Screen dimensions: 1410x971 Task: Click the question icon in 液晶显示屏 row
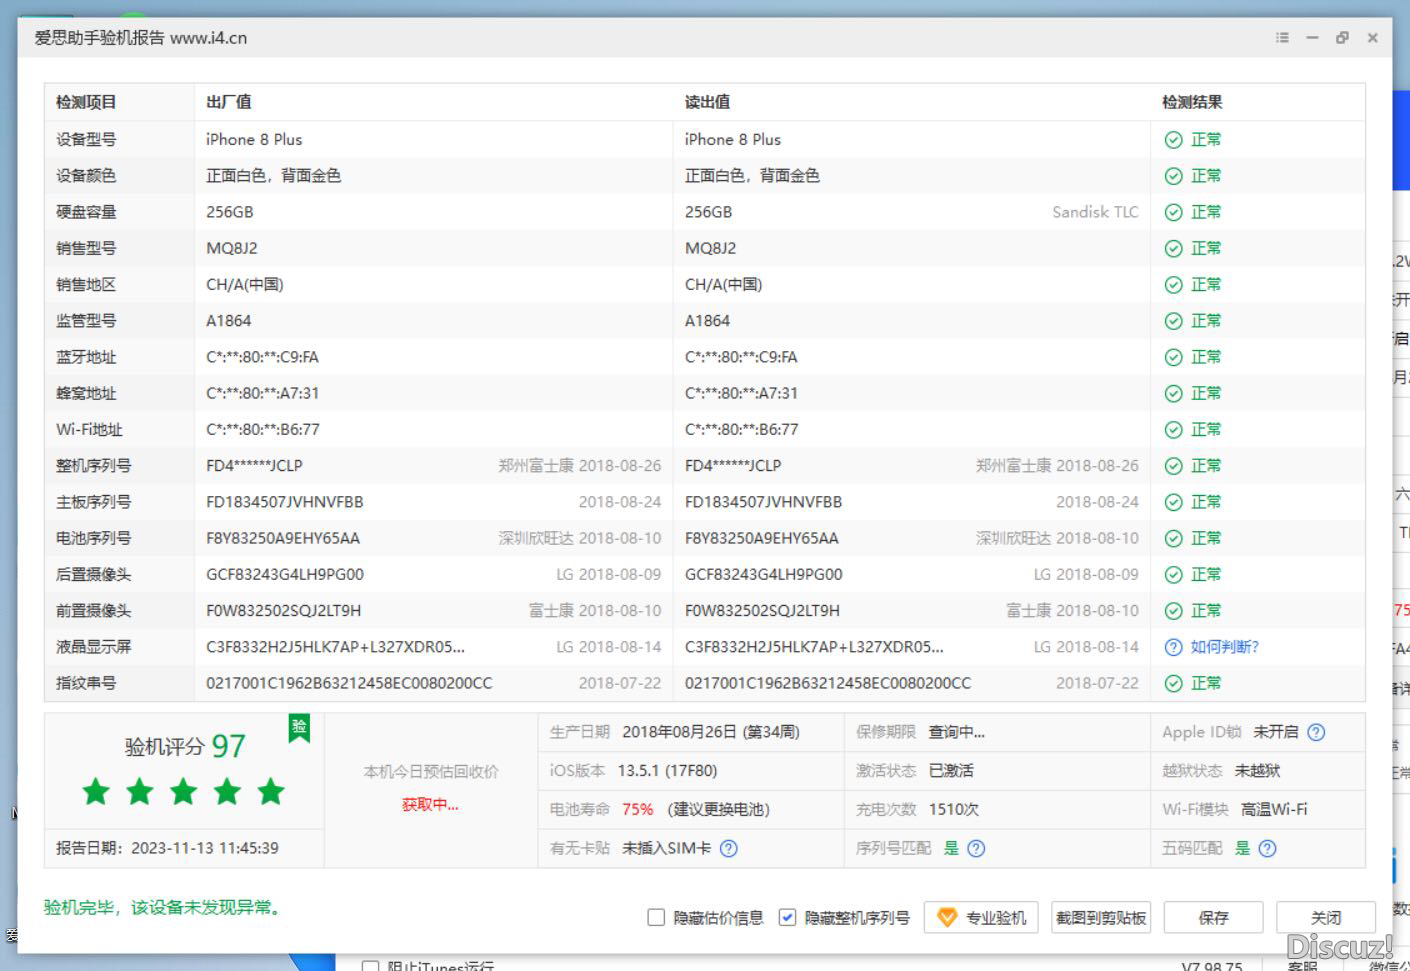1174,647
